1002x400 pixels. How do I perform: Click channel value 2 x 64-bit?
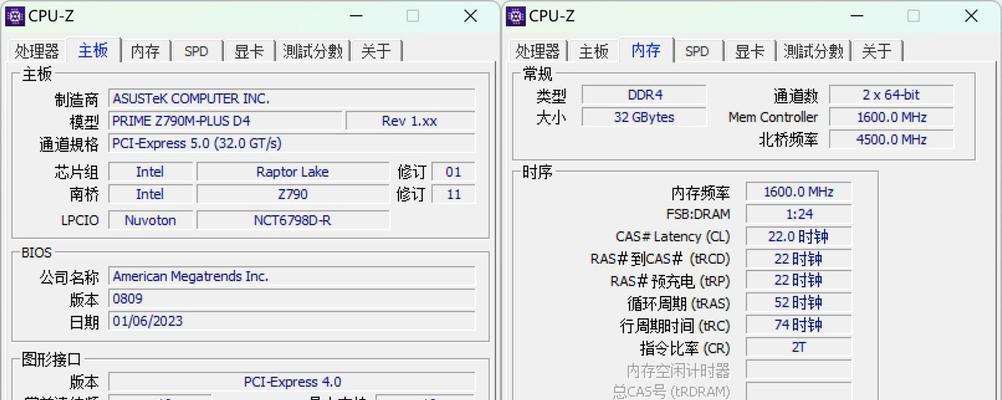pos(891,95)
